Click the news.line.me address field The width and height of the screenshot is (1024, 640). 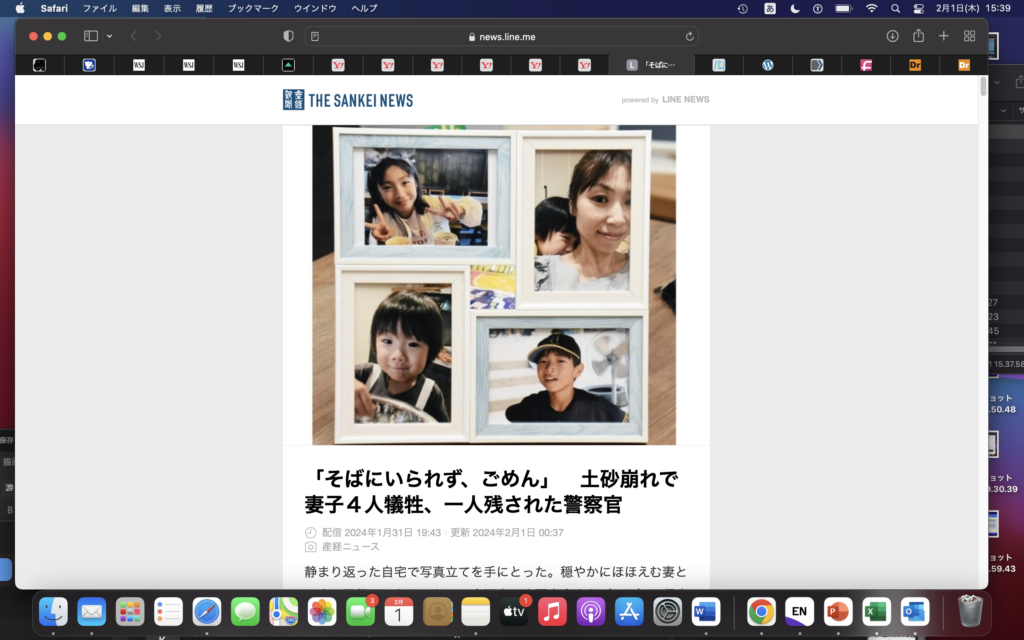point(501,36)
